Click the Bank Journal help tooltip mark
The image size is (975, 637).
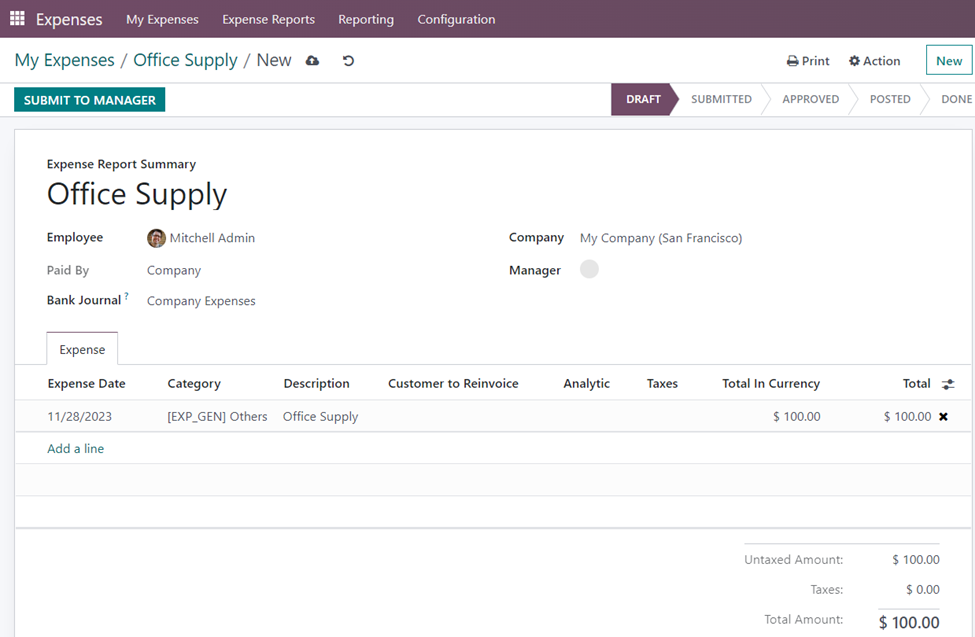[x=126, y=297]
